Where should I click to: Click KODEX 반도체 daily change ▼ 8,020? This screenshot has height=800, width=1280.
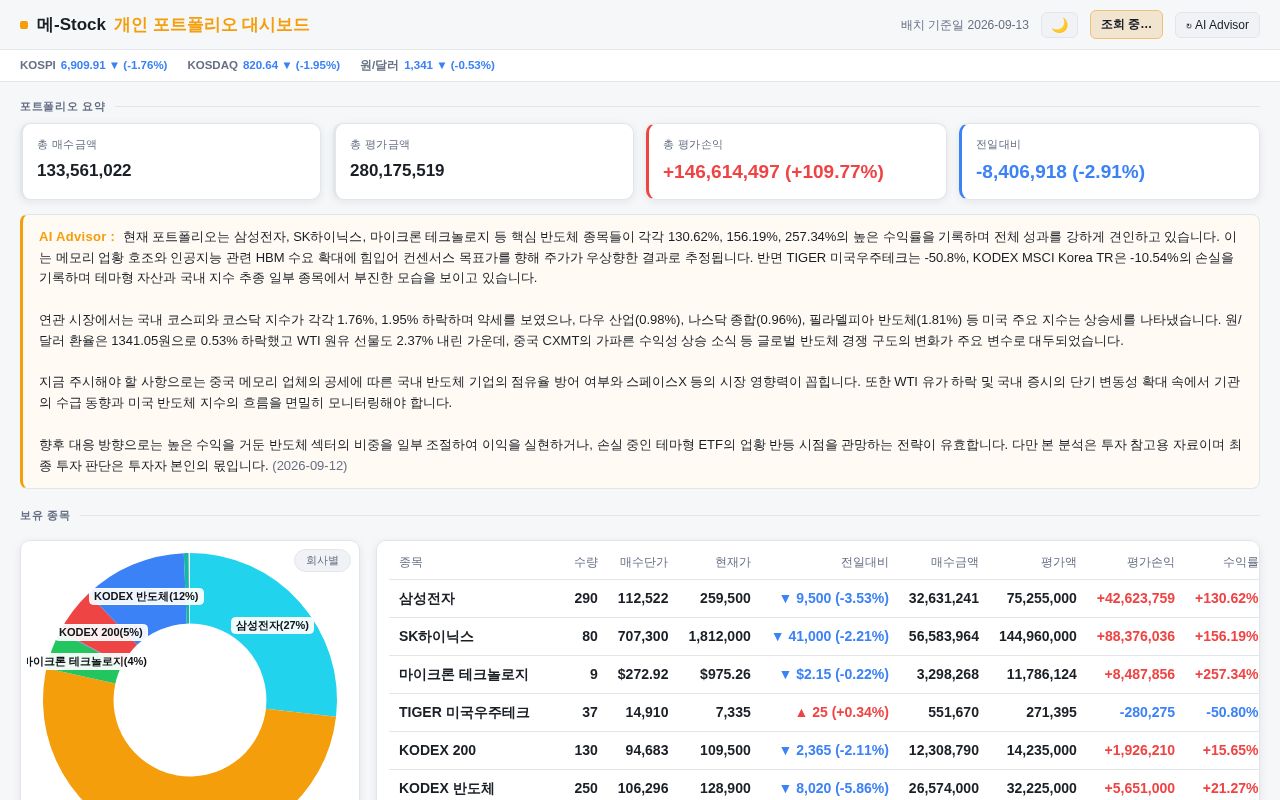834,788
